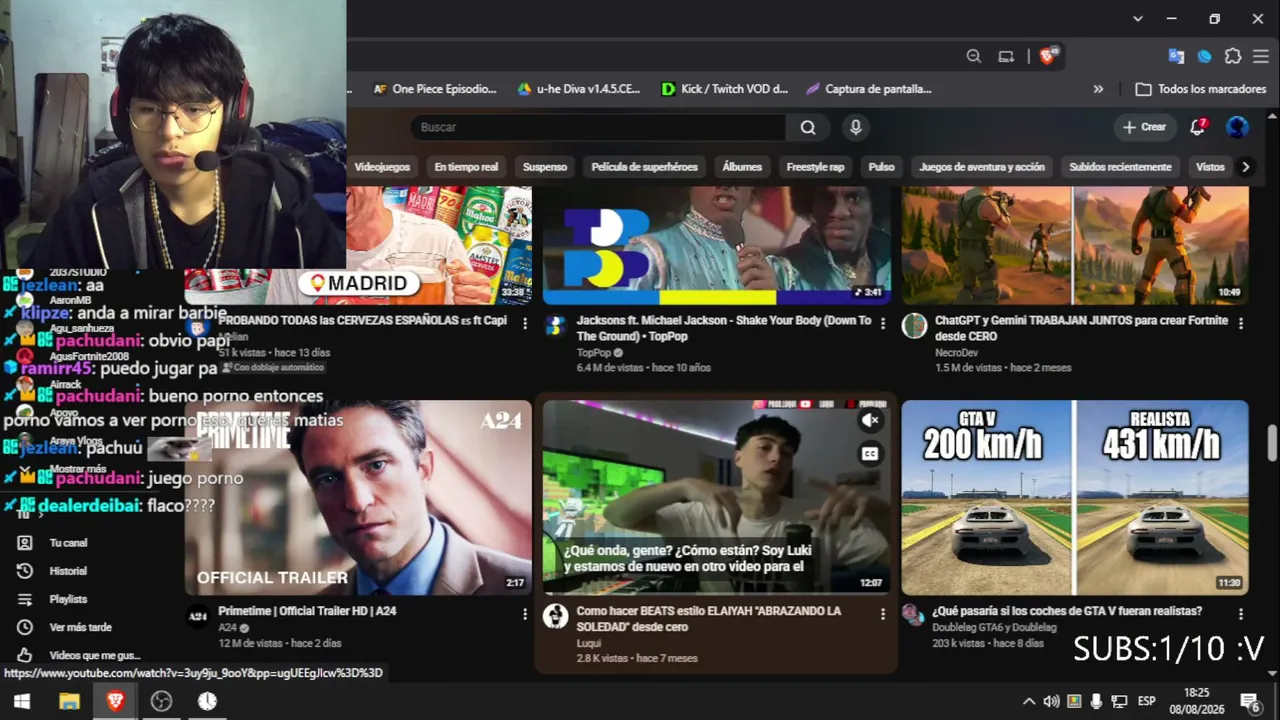Open more options for the GTA V realistas video

pos(1241,614)
